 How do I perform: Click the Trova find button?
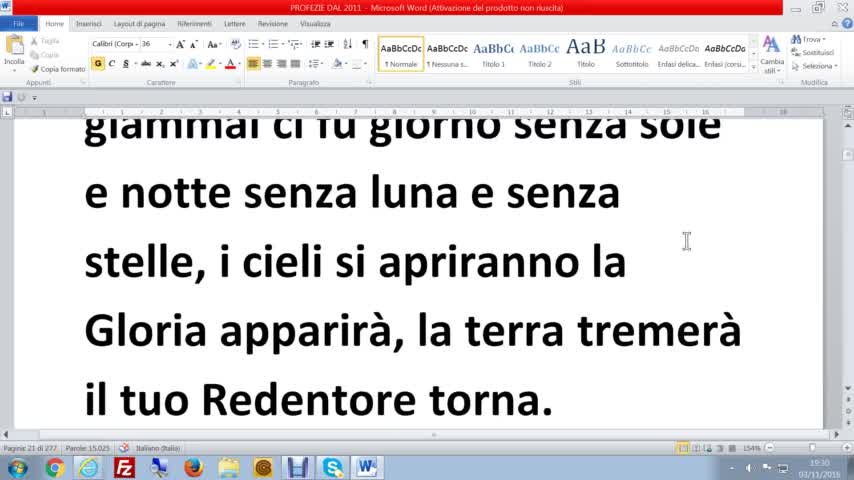point(809,39)
